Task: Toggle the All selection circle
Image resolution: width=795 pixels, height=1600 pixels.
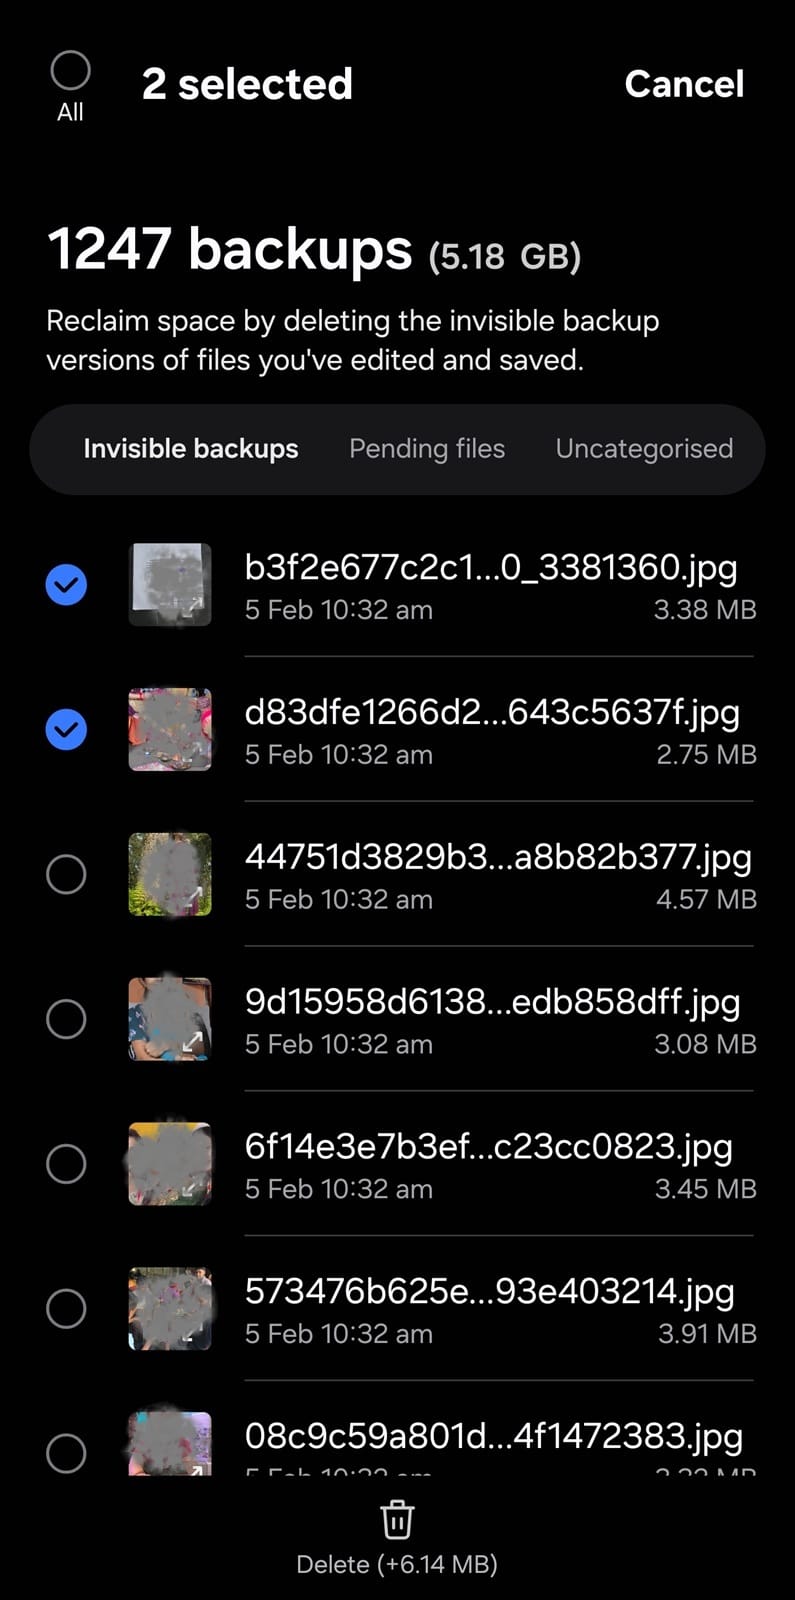Action: click(x=70, y=71)
